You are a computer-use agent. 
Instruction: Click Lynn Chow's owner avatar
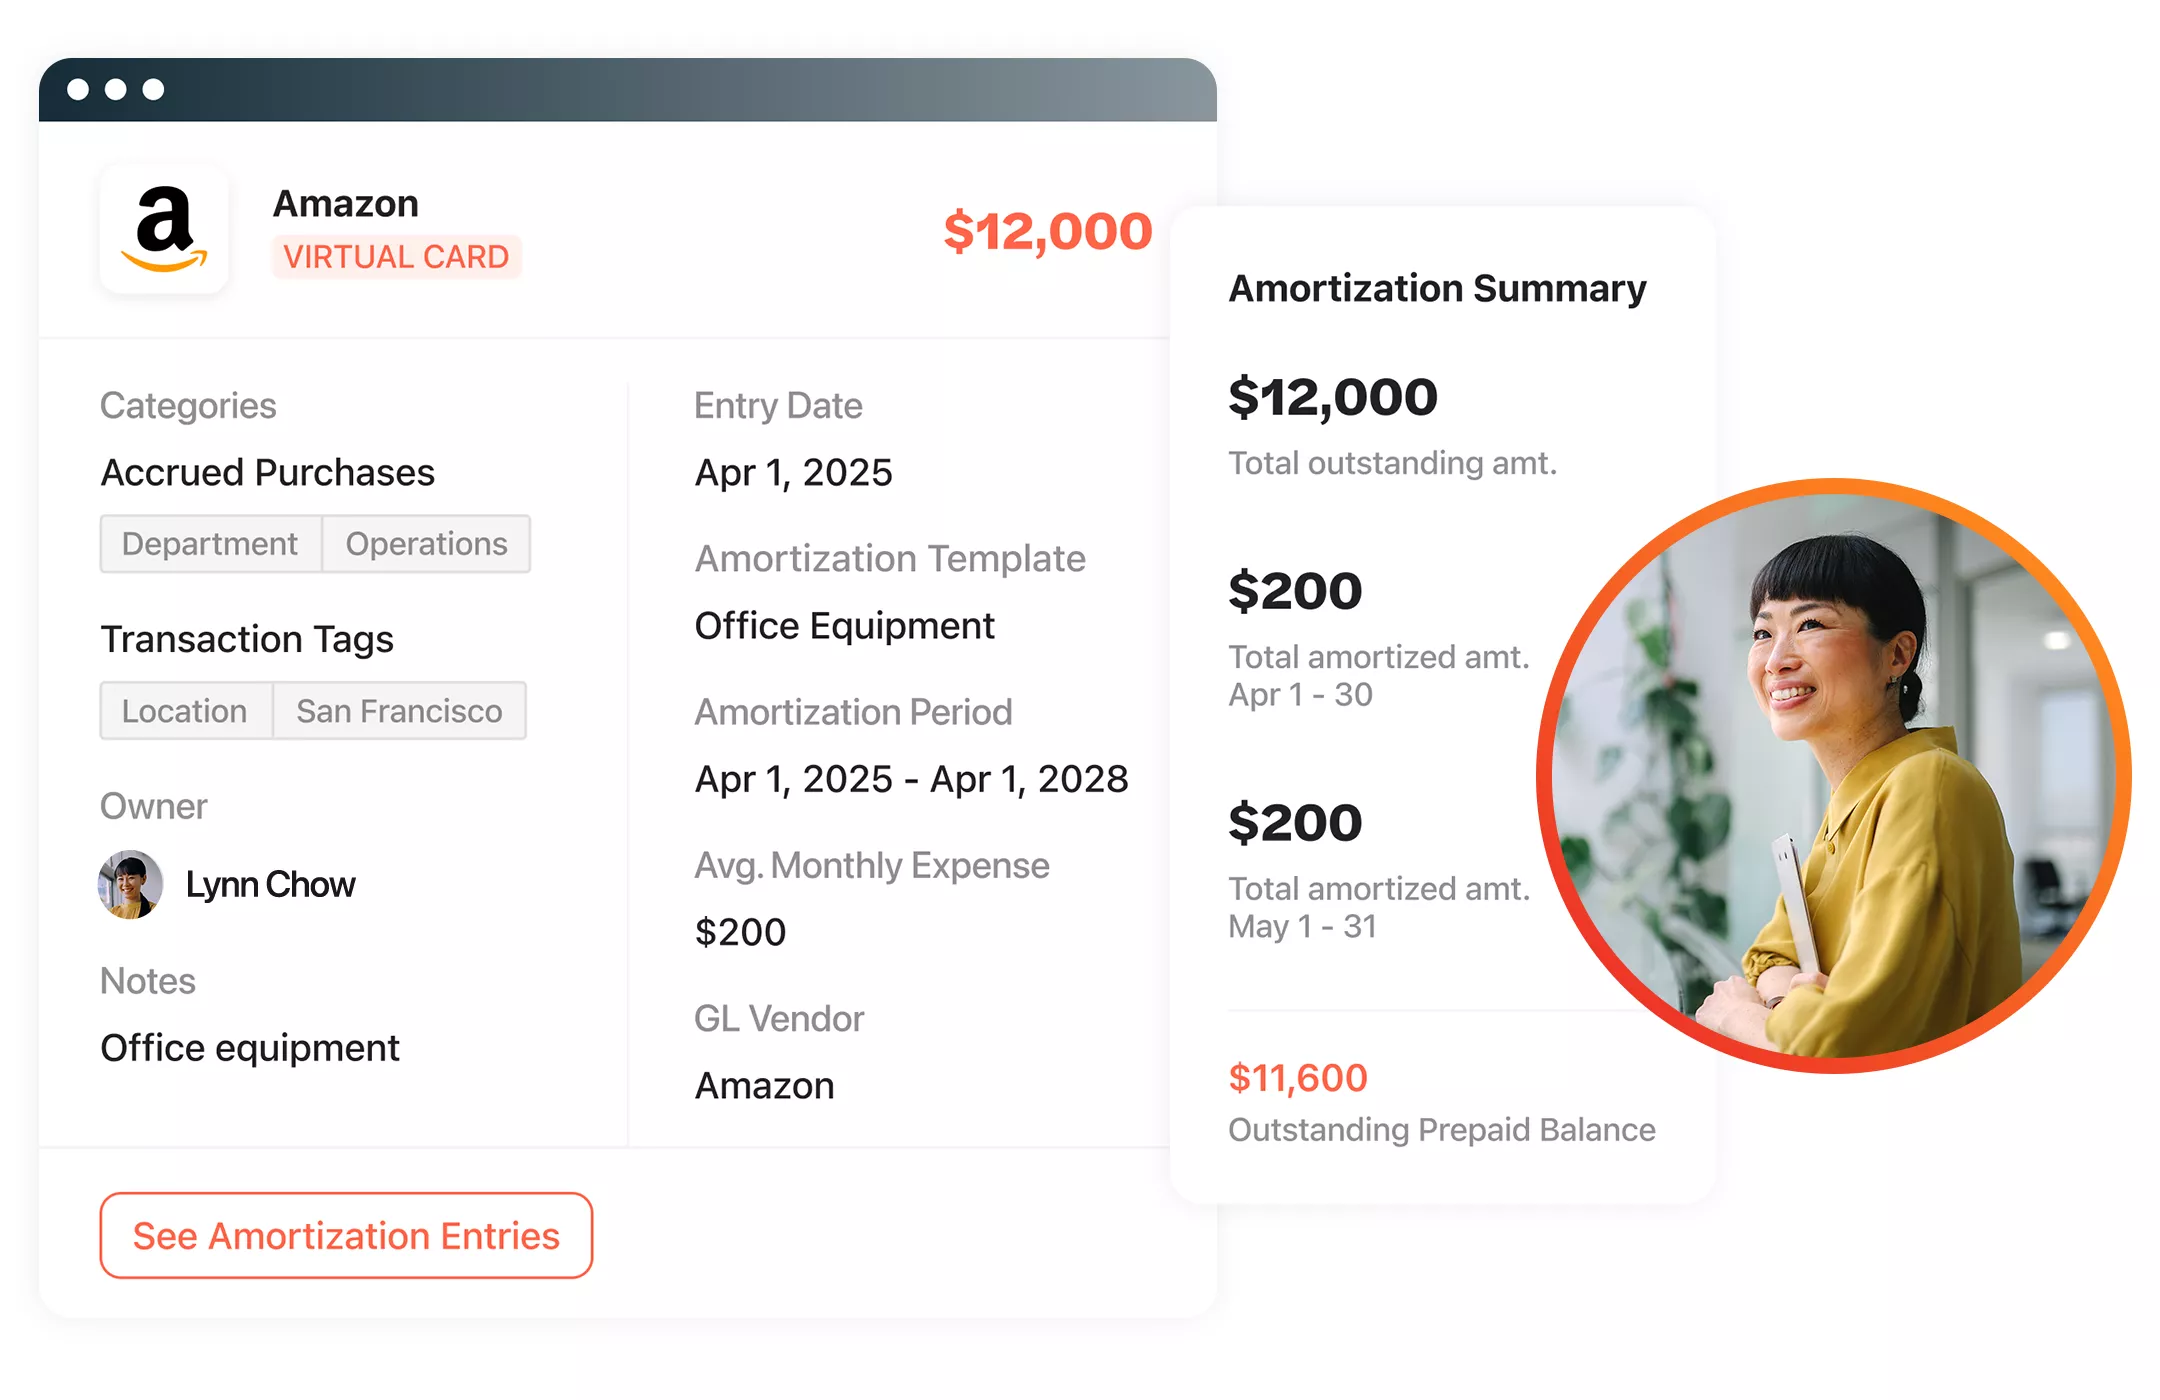[130, 885]
